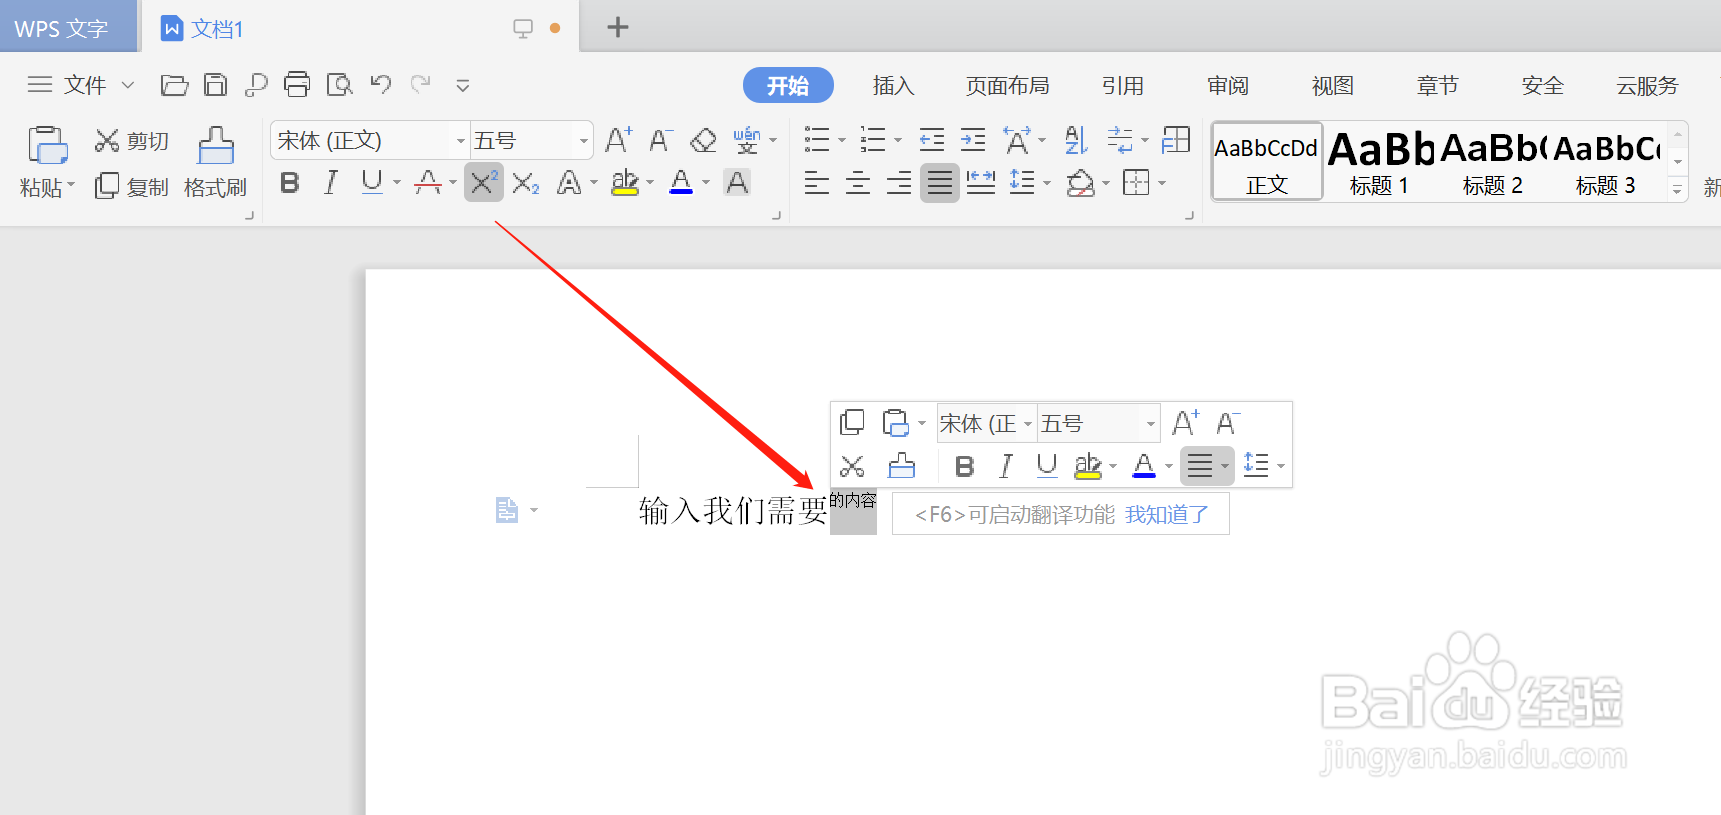Format painter in mini toolbar
This screenshot has width=1721, height=815.
click(x=902, y=466)
